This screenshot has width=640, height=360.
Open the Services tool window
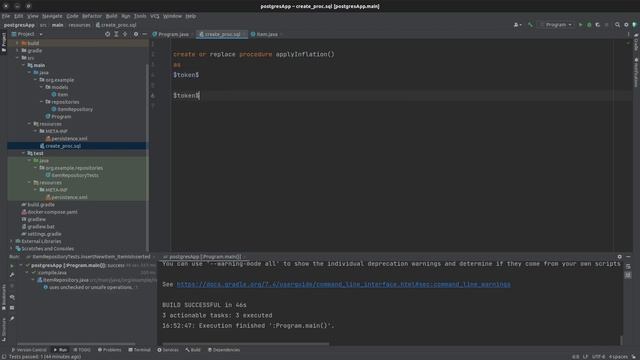[168, 350]
